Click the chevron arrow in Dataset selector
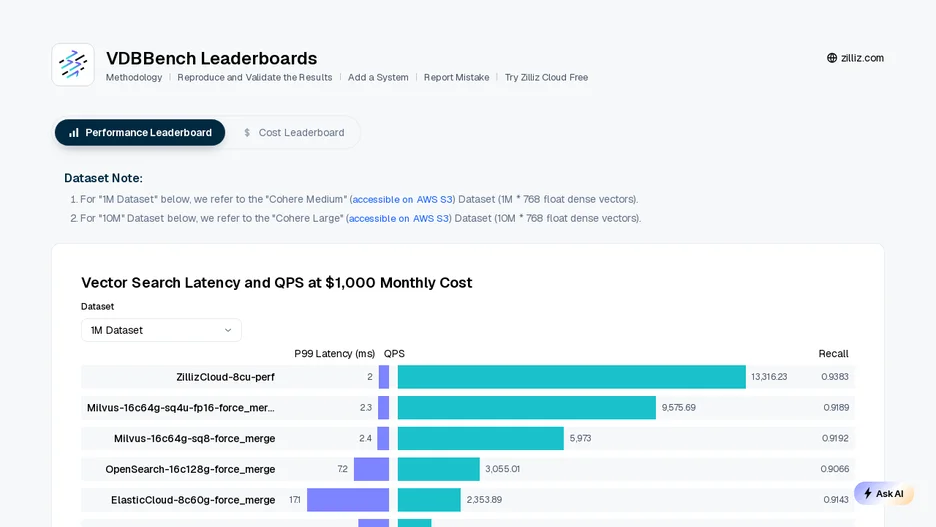936x527 pixels. 228,330
